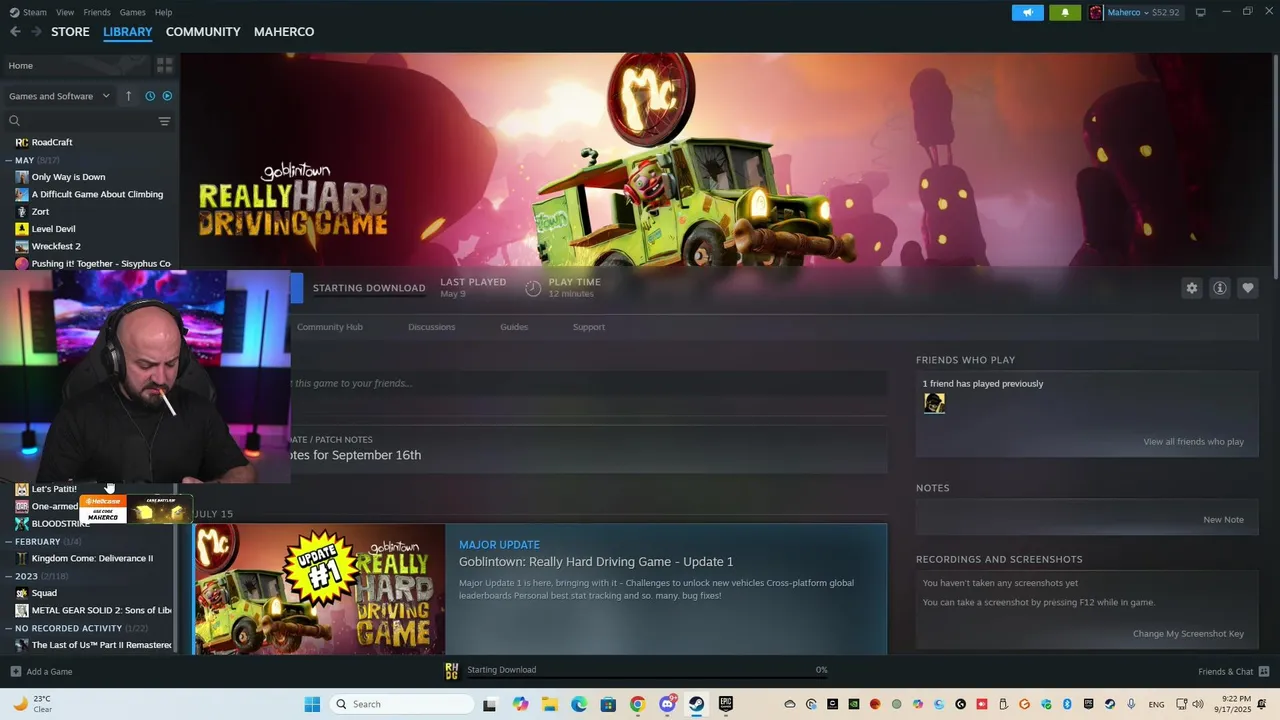This screenshot has height=720, width=1280.
Task: Create a New Note
Action: point(1223,520)
